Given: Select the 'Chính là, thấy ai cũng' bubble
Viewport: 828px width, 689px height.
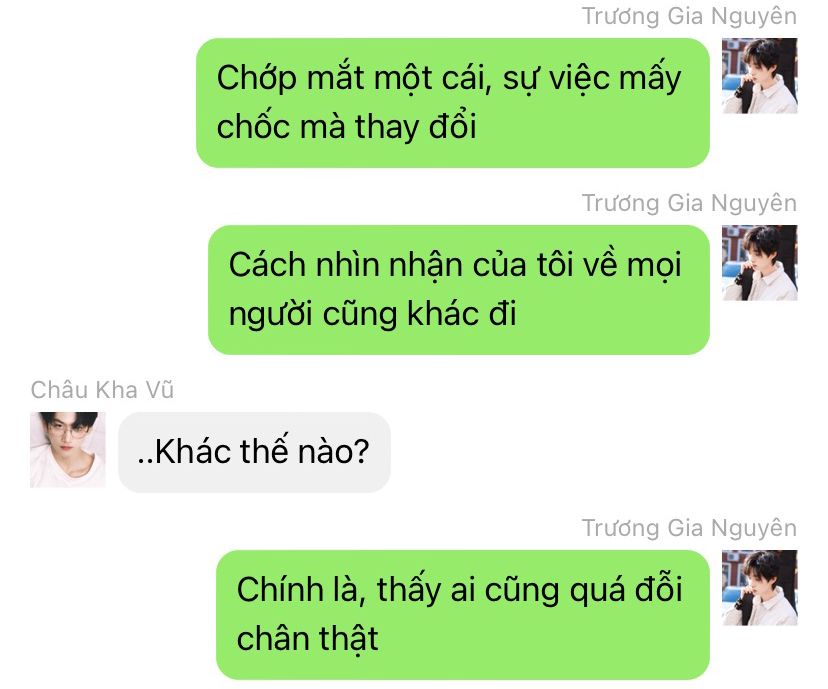Looking at the screenshot, I should pos(463,615).
